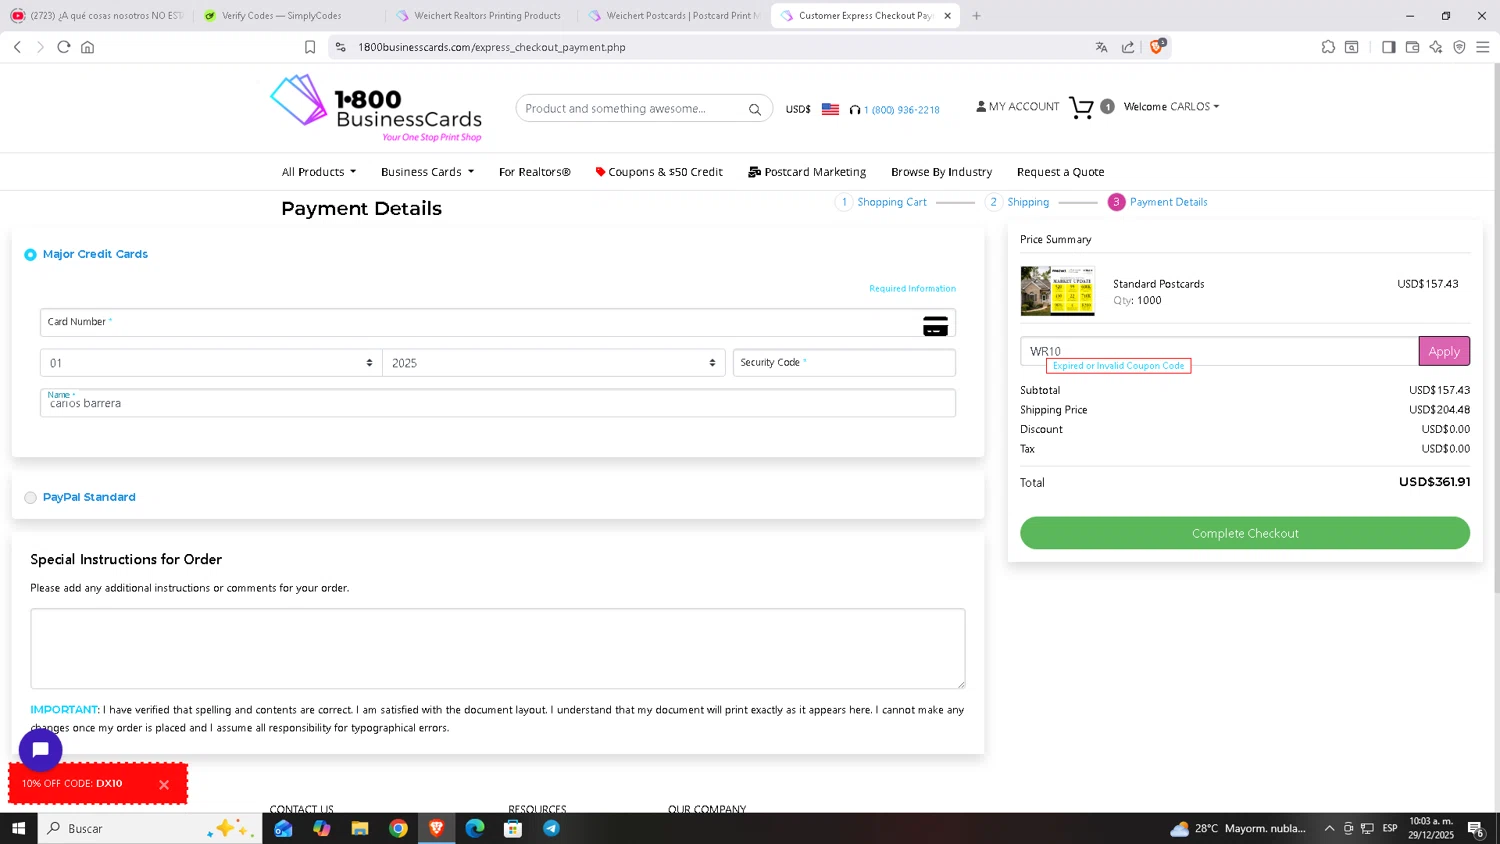Screen dimensions: 1500x844
Task: Click the translate page icon
Action: pos(1101,47)
